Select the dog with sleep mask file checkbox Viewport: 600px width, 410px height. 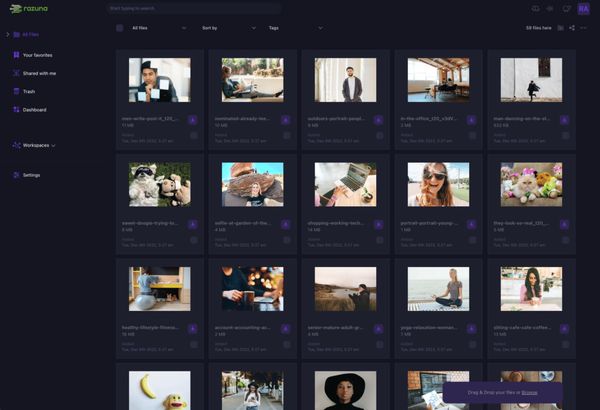(x=194, y=240)
